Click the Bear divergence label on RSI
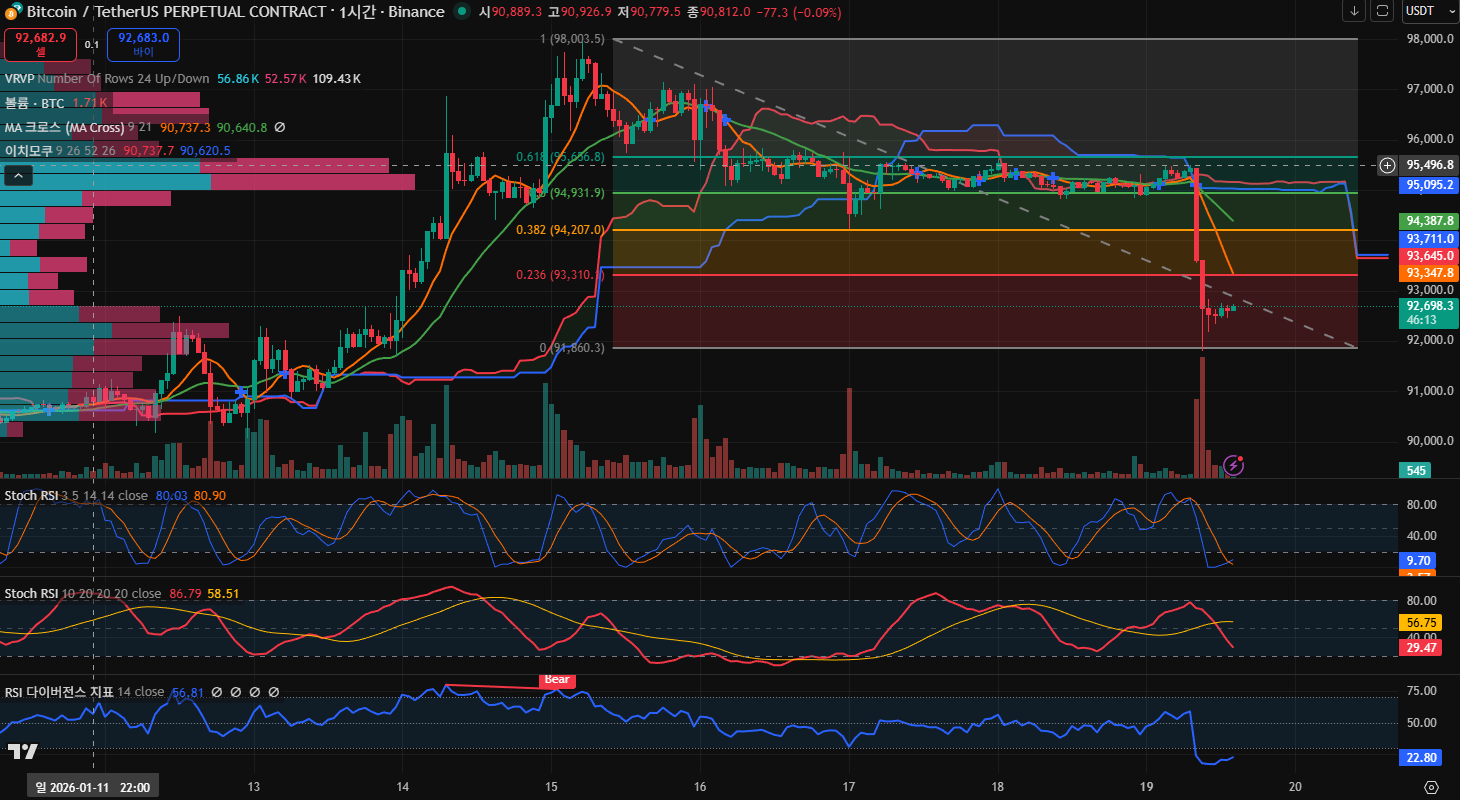 tap(556, 680)
